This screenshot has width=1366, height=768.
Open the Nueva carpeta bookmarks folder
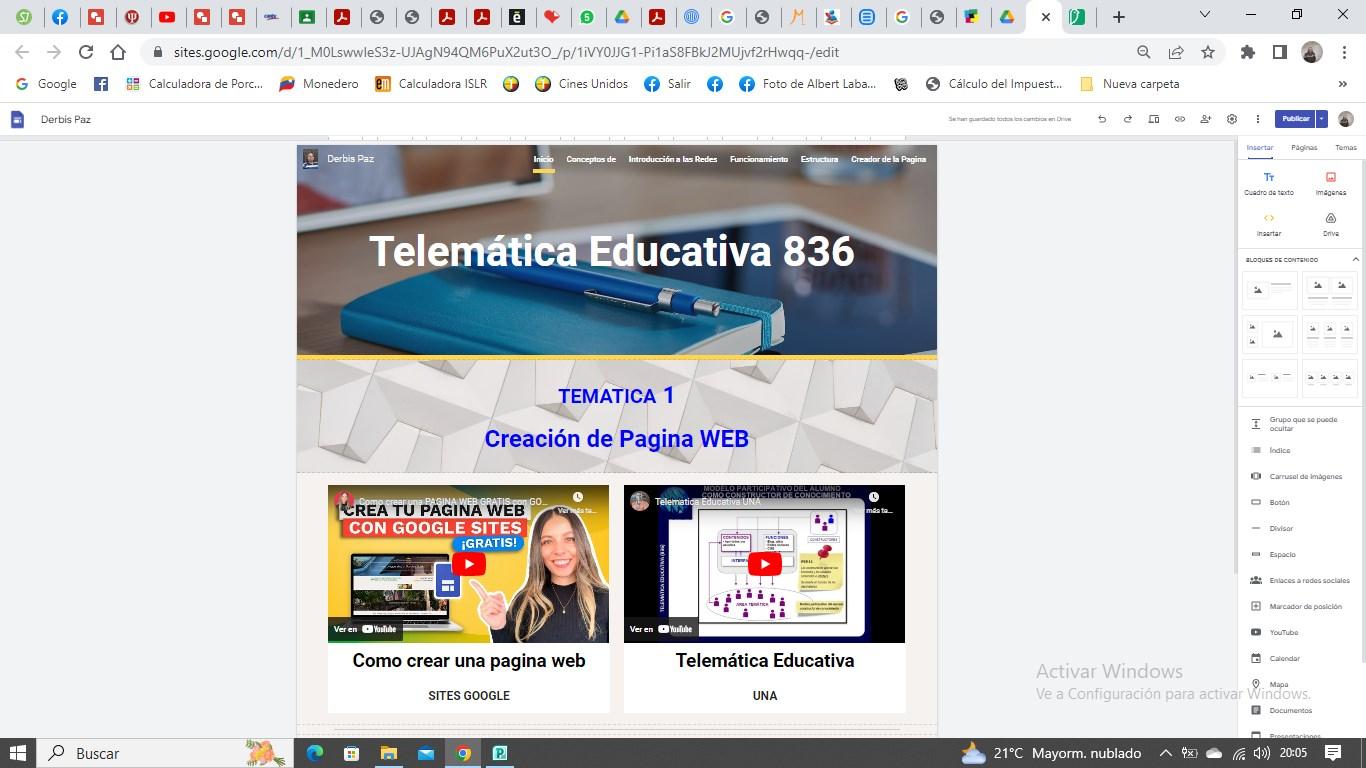(x=1129, y=84)
